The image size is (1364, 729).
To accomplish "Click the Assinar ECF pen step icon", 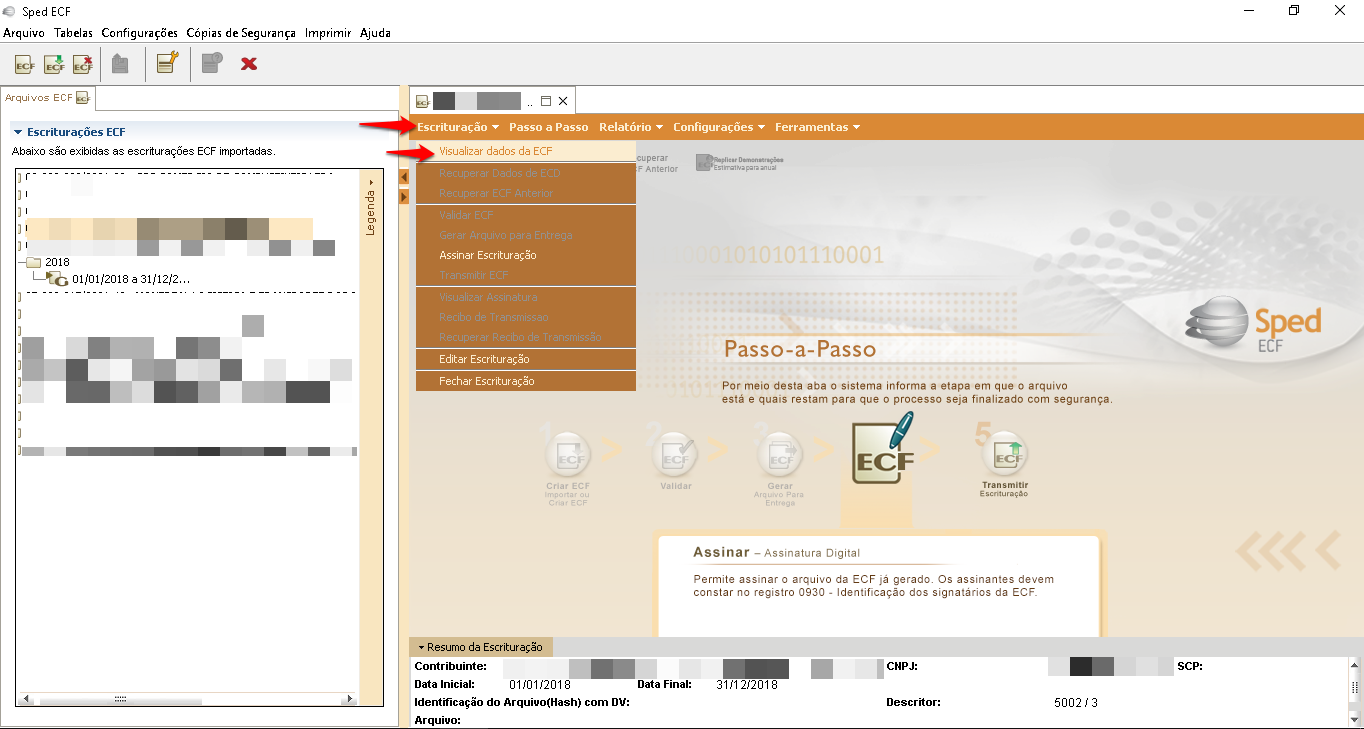I will [883, 448].
